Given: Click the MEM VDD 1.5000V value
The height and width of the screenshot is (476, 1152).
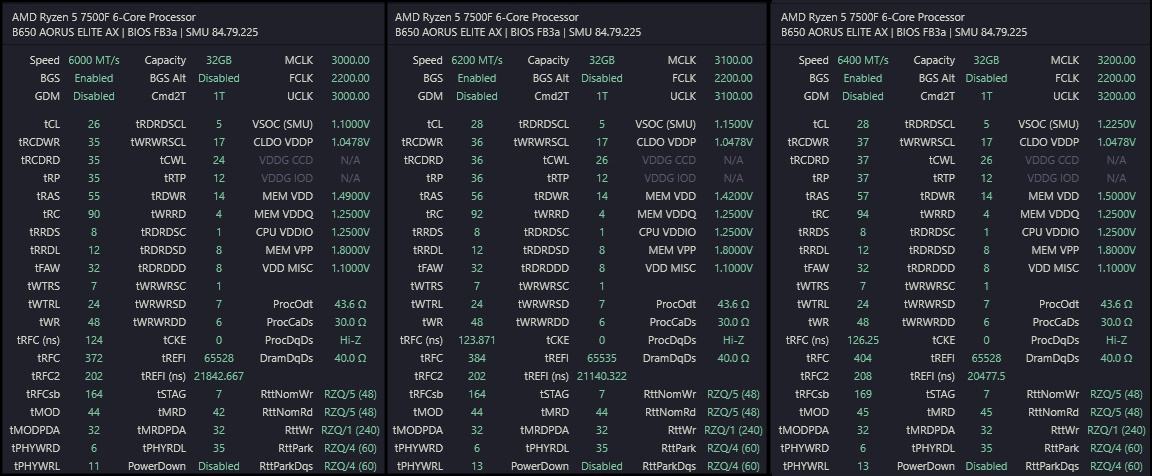Looking at the screenshot, I should pyautogui.click(x=1118, y=196).
